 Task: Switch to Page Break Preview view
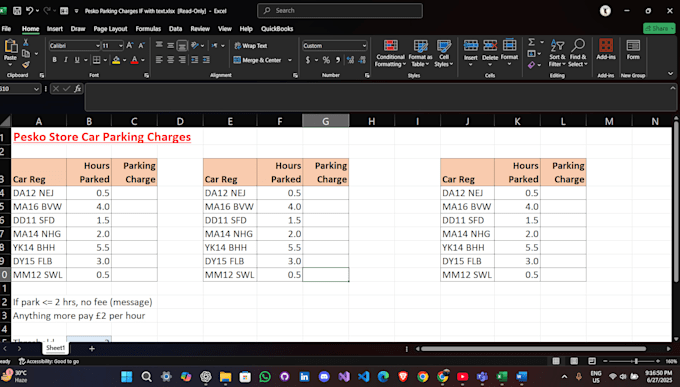(x=592, y=361)
